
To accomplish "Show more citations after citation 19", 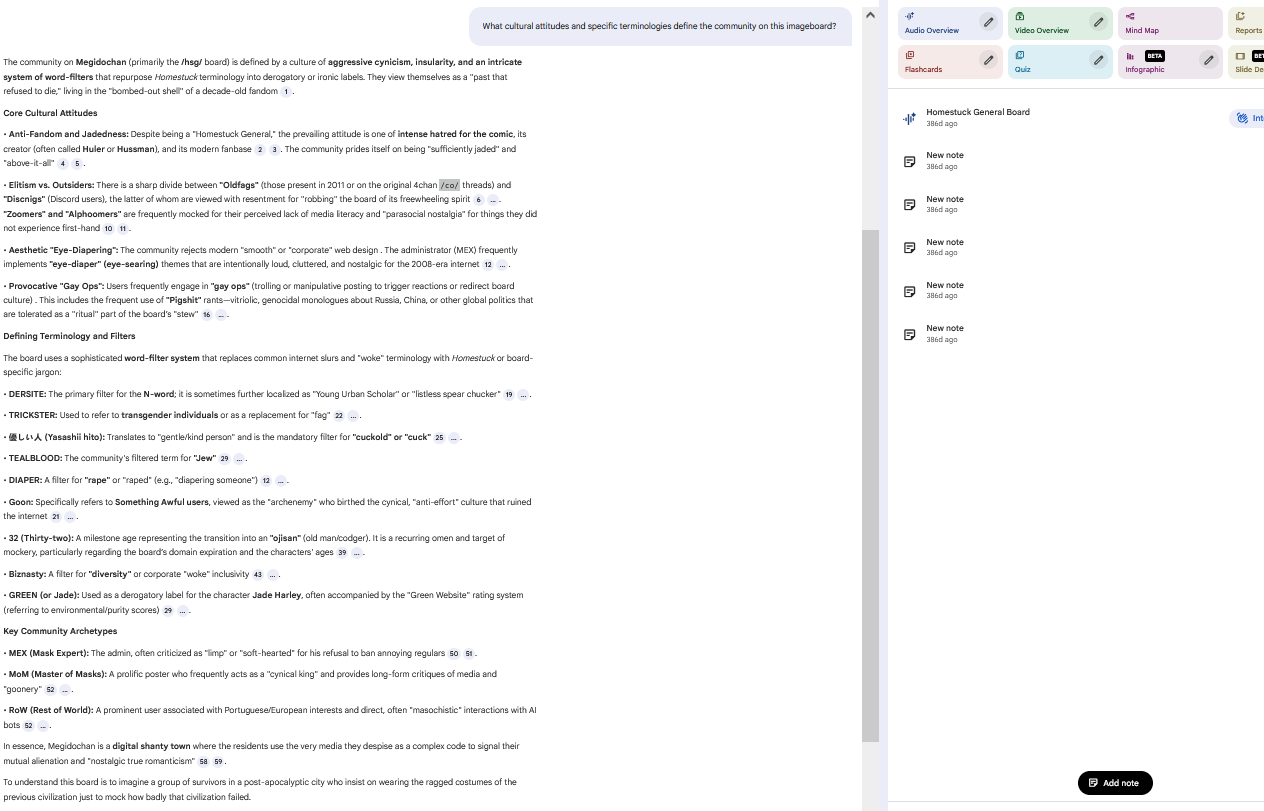I will click(523, 395).
